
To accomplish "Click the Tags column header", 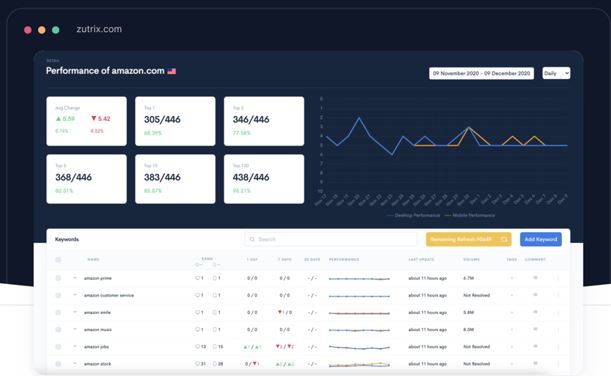I will (511, 259).
